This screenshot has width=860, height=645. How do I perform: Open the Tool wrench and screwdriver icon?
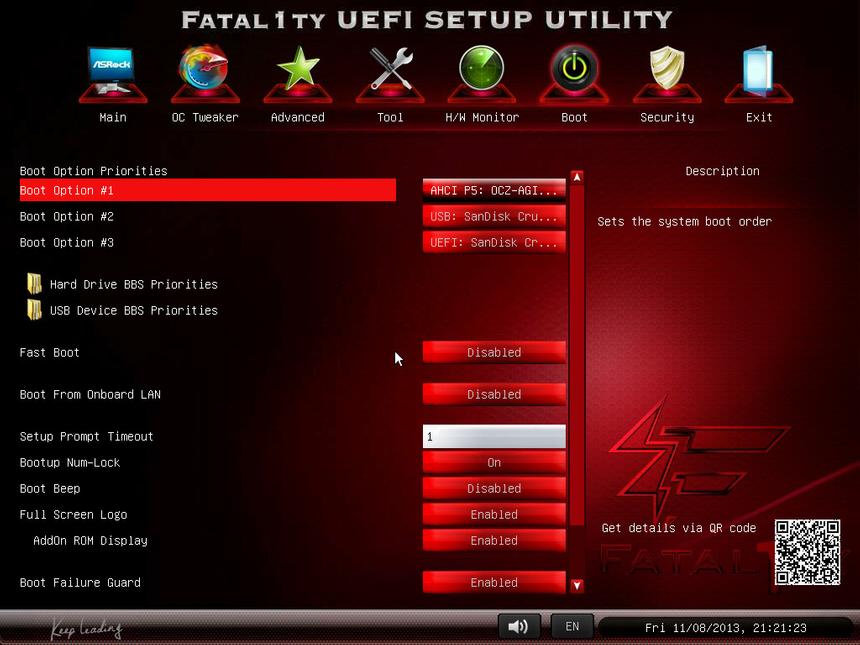coord(390,73)
